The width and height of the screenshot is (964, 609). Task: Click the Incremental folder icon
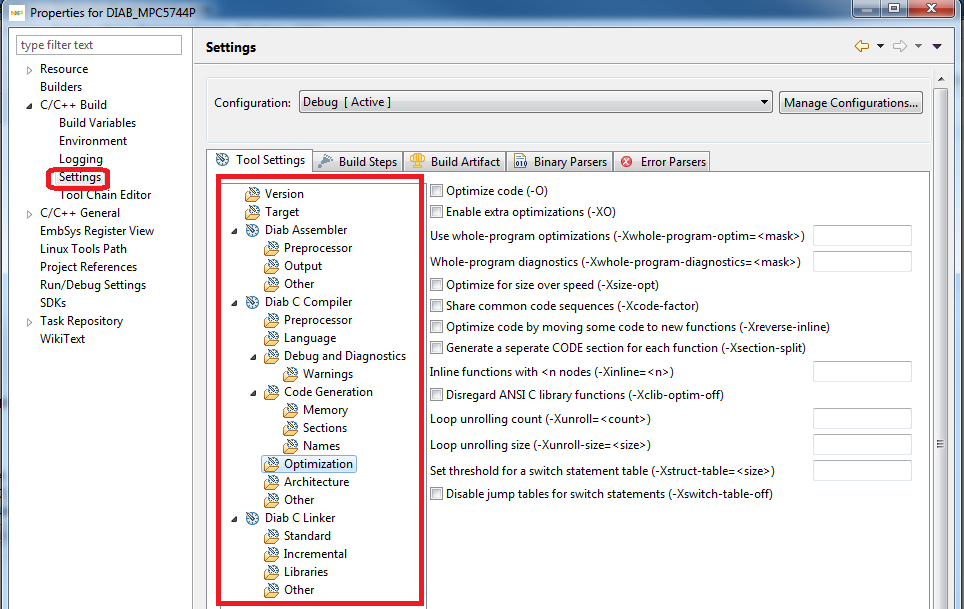[272, 554]
